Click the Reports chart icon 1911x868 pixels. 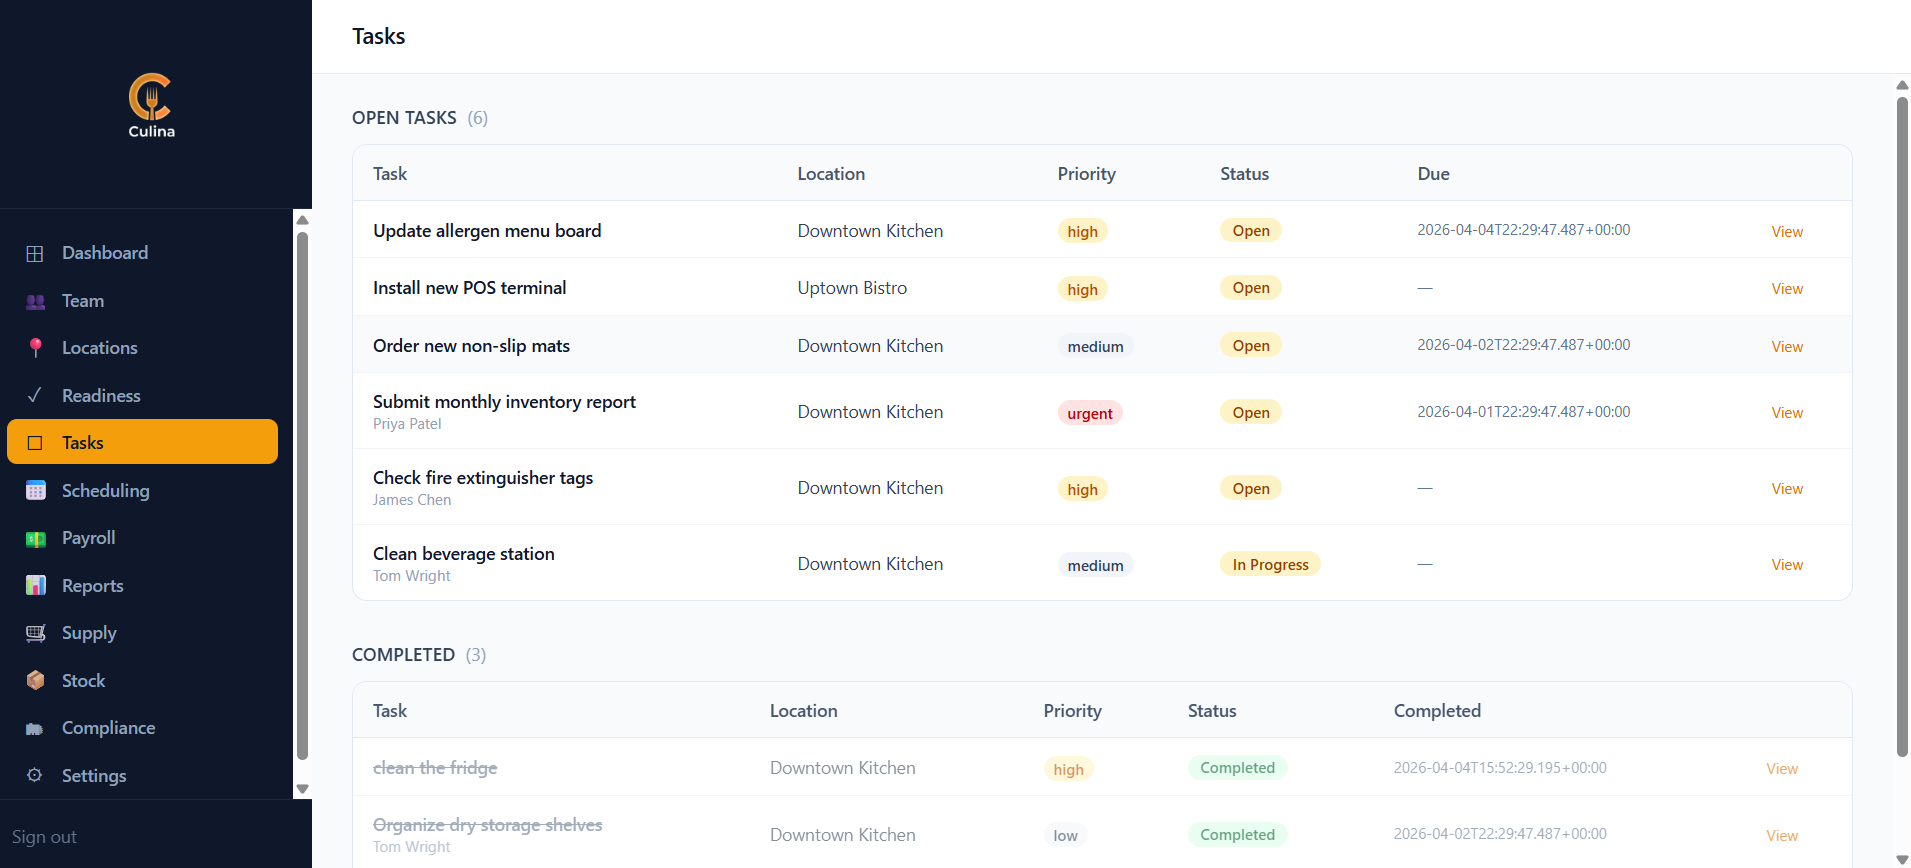[35, 586]
